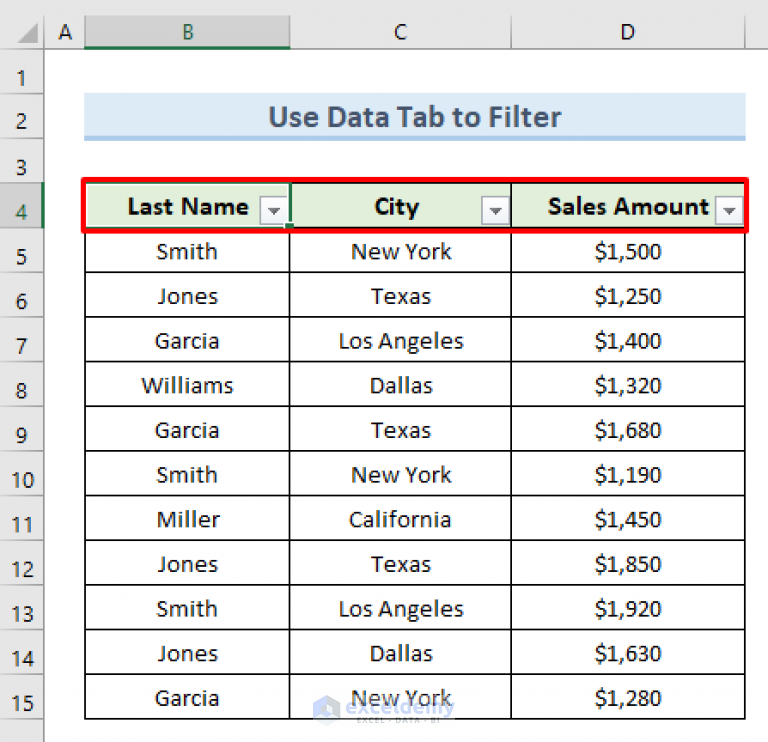Select the Williams cell

[x=187, y=385]
